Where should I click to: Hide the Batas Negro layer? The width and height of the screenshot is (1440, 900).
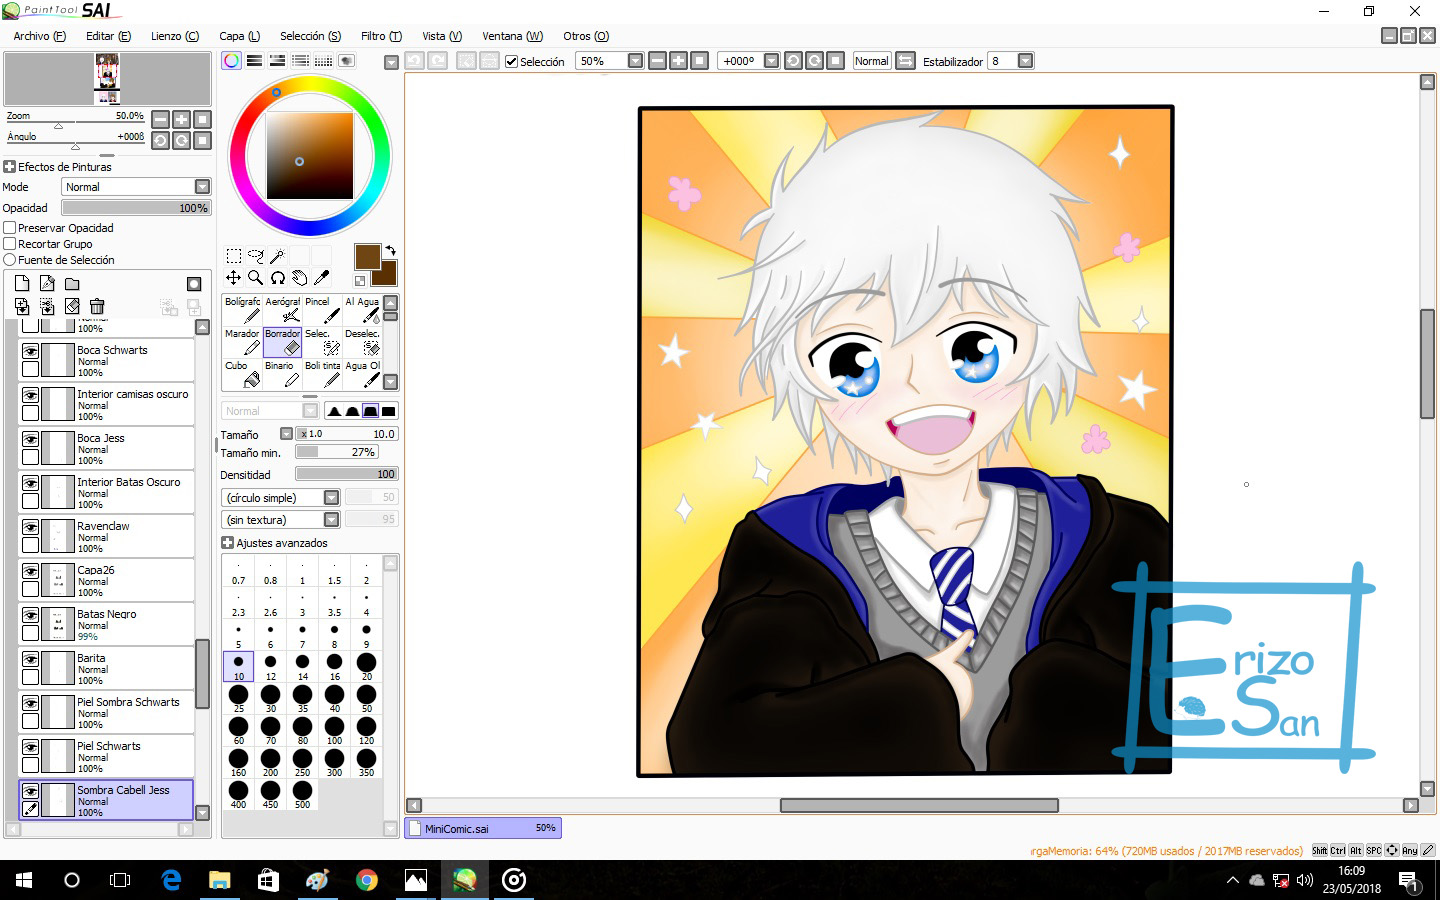[x=31, y=615]
